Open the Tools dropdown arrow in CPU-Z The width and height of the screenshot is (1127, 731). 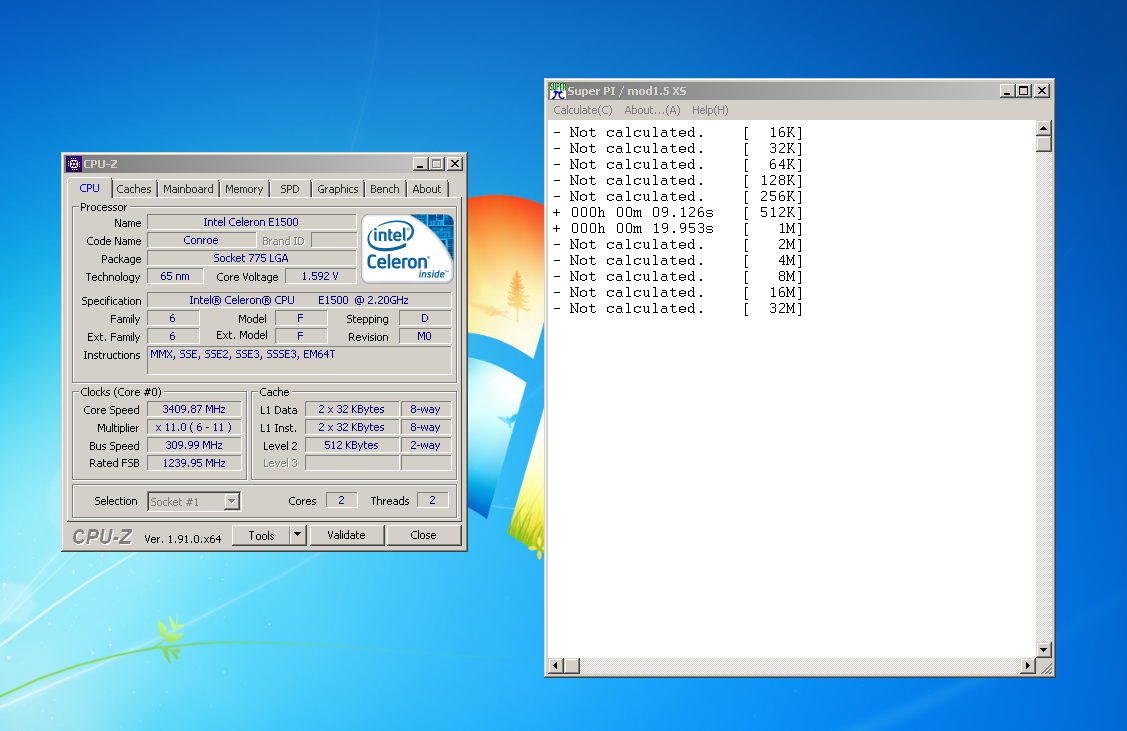[298, 535]
